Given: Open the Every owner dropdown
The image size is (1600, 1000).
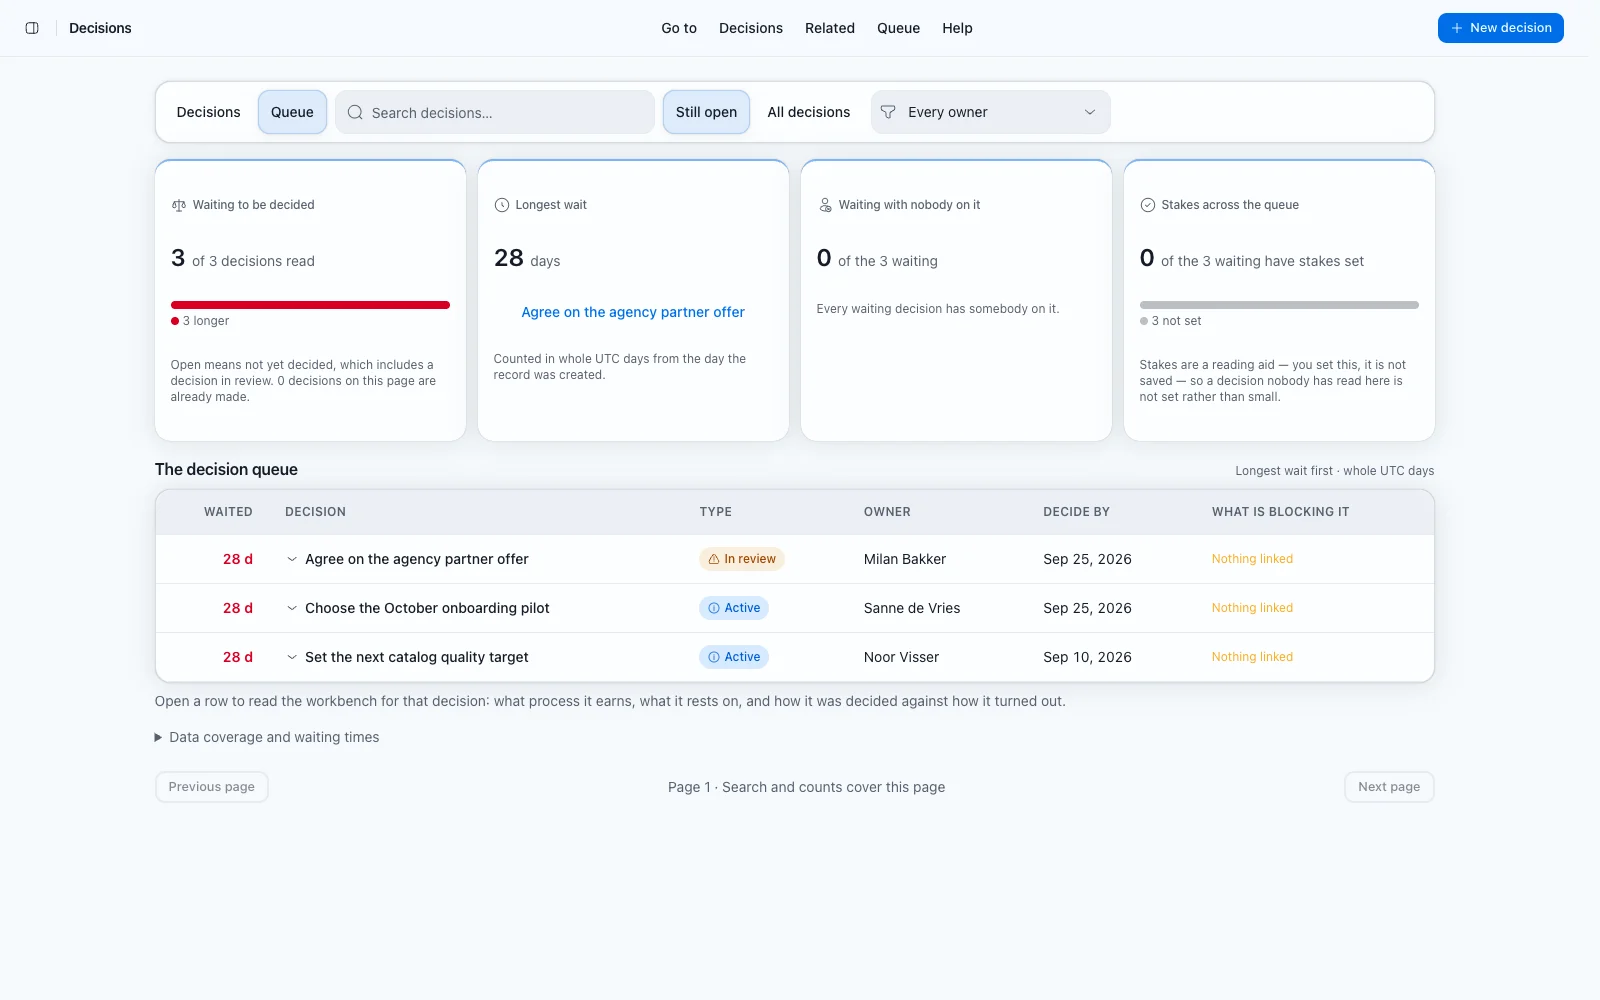Looking at the screenshot, I should pyautogui.click(x=990, y=112).
